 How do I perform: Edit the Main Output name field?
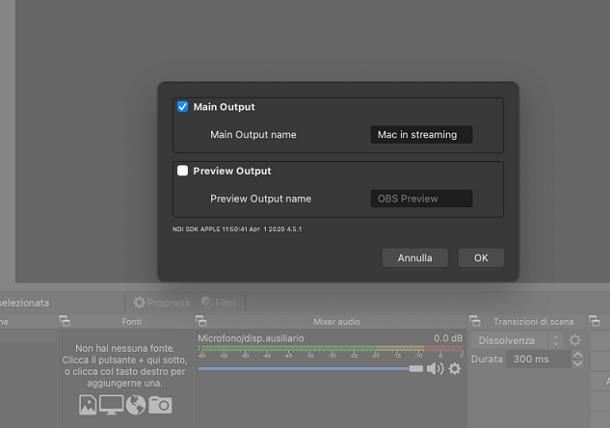coord(421,135)
